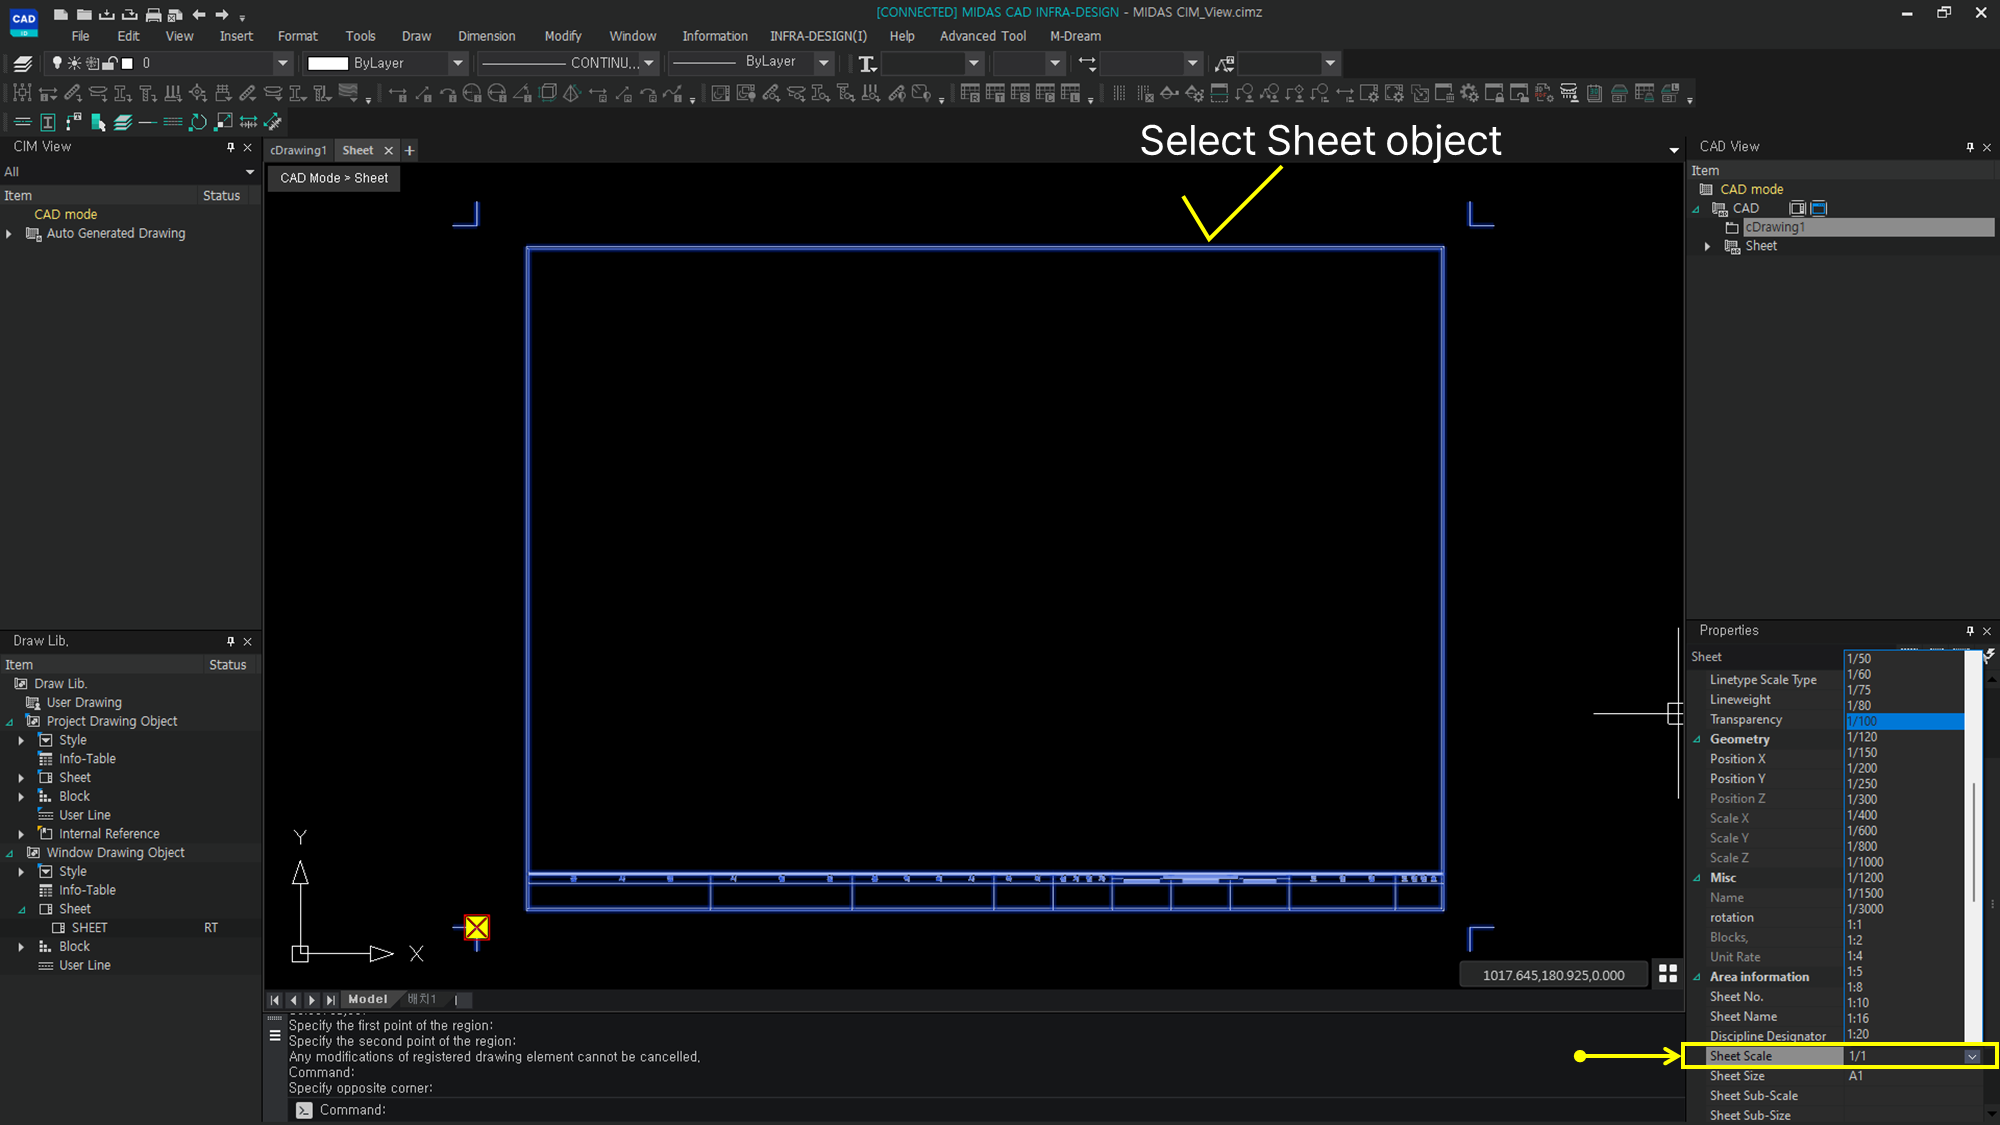Open the layer selection dropdown
The height and width of the screenshot is (1125, 2000).
282,63
